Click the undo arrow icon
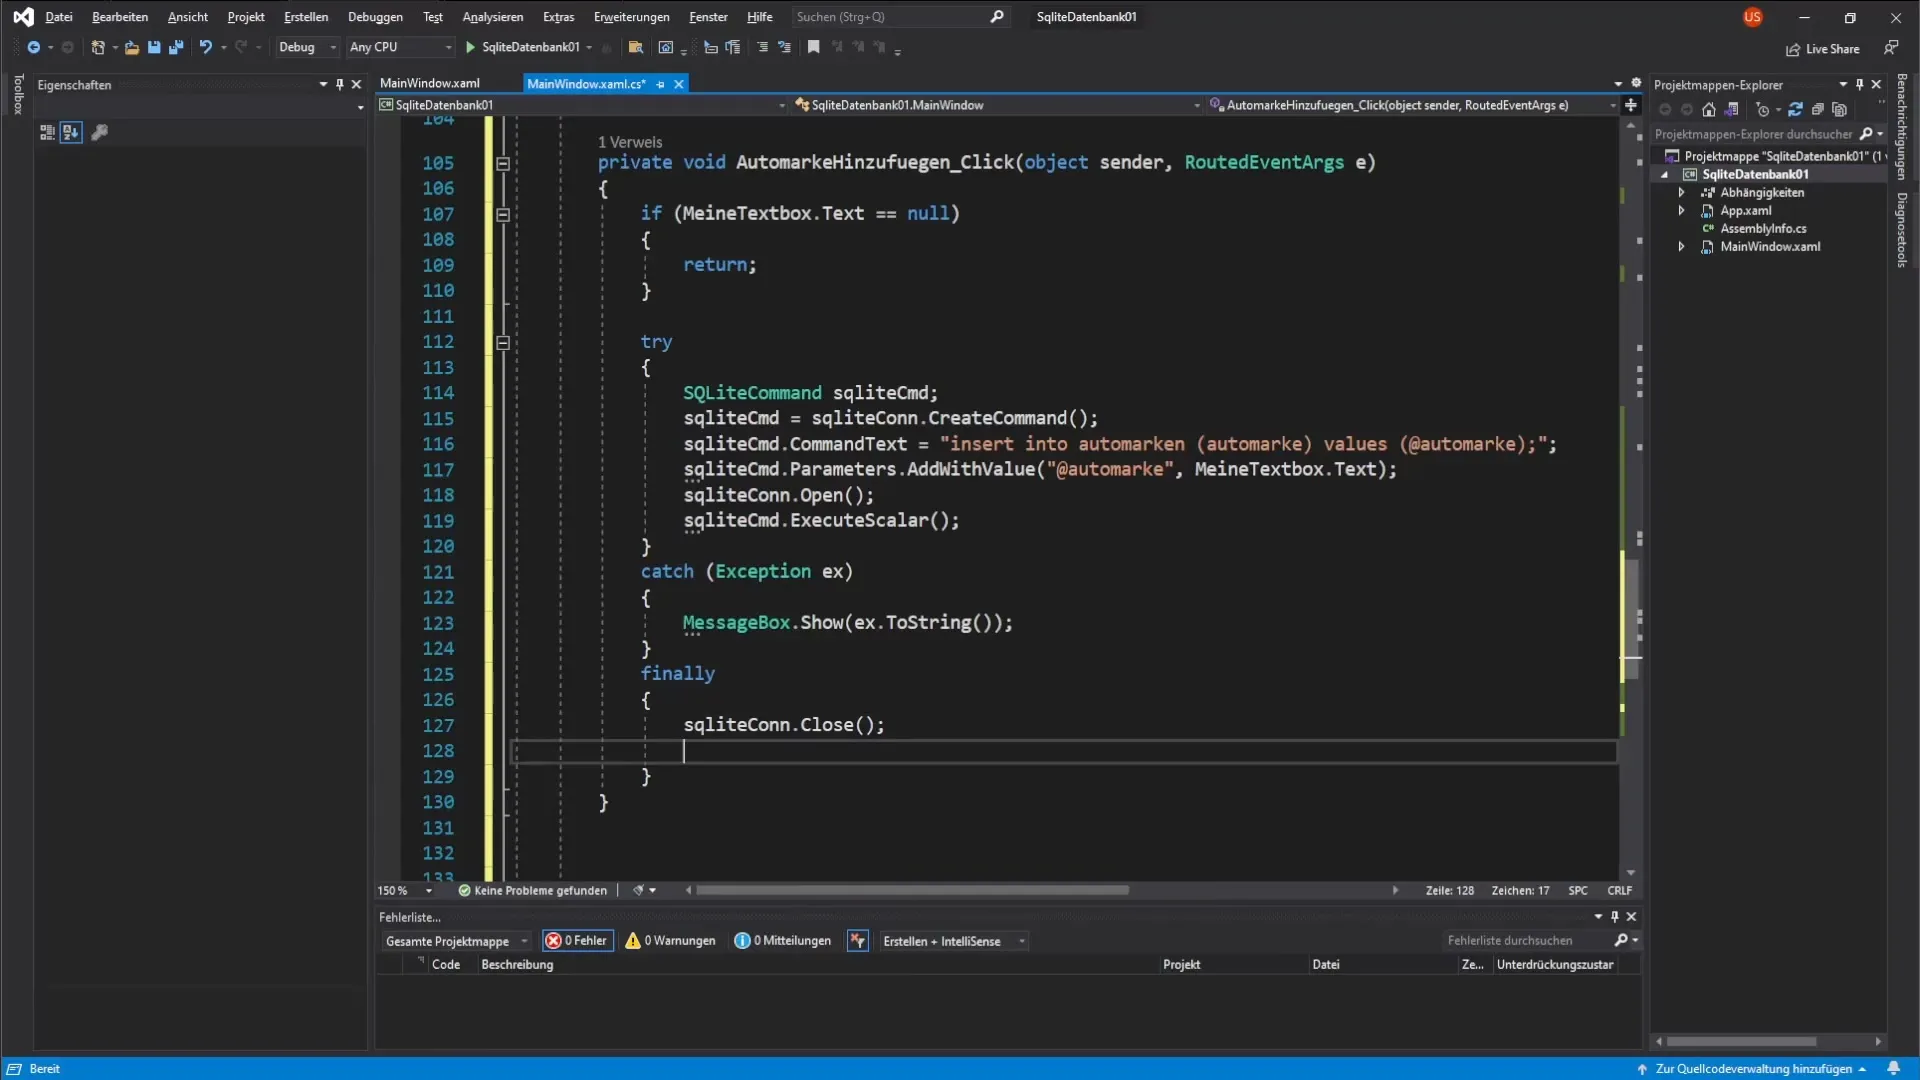 point(205,47)
